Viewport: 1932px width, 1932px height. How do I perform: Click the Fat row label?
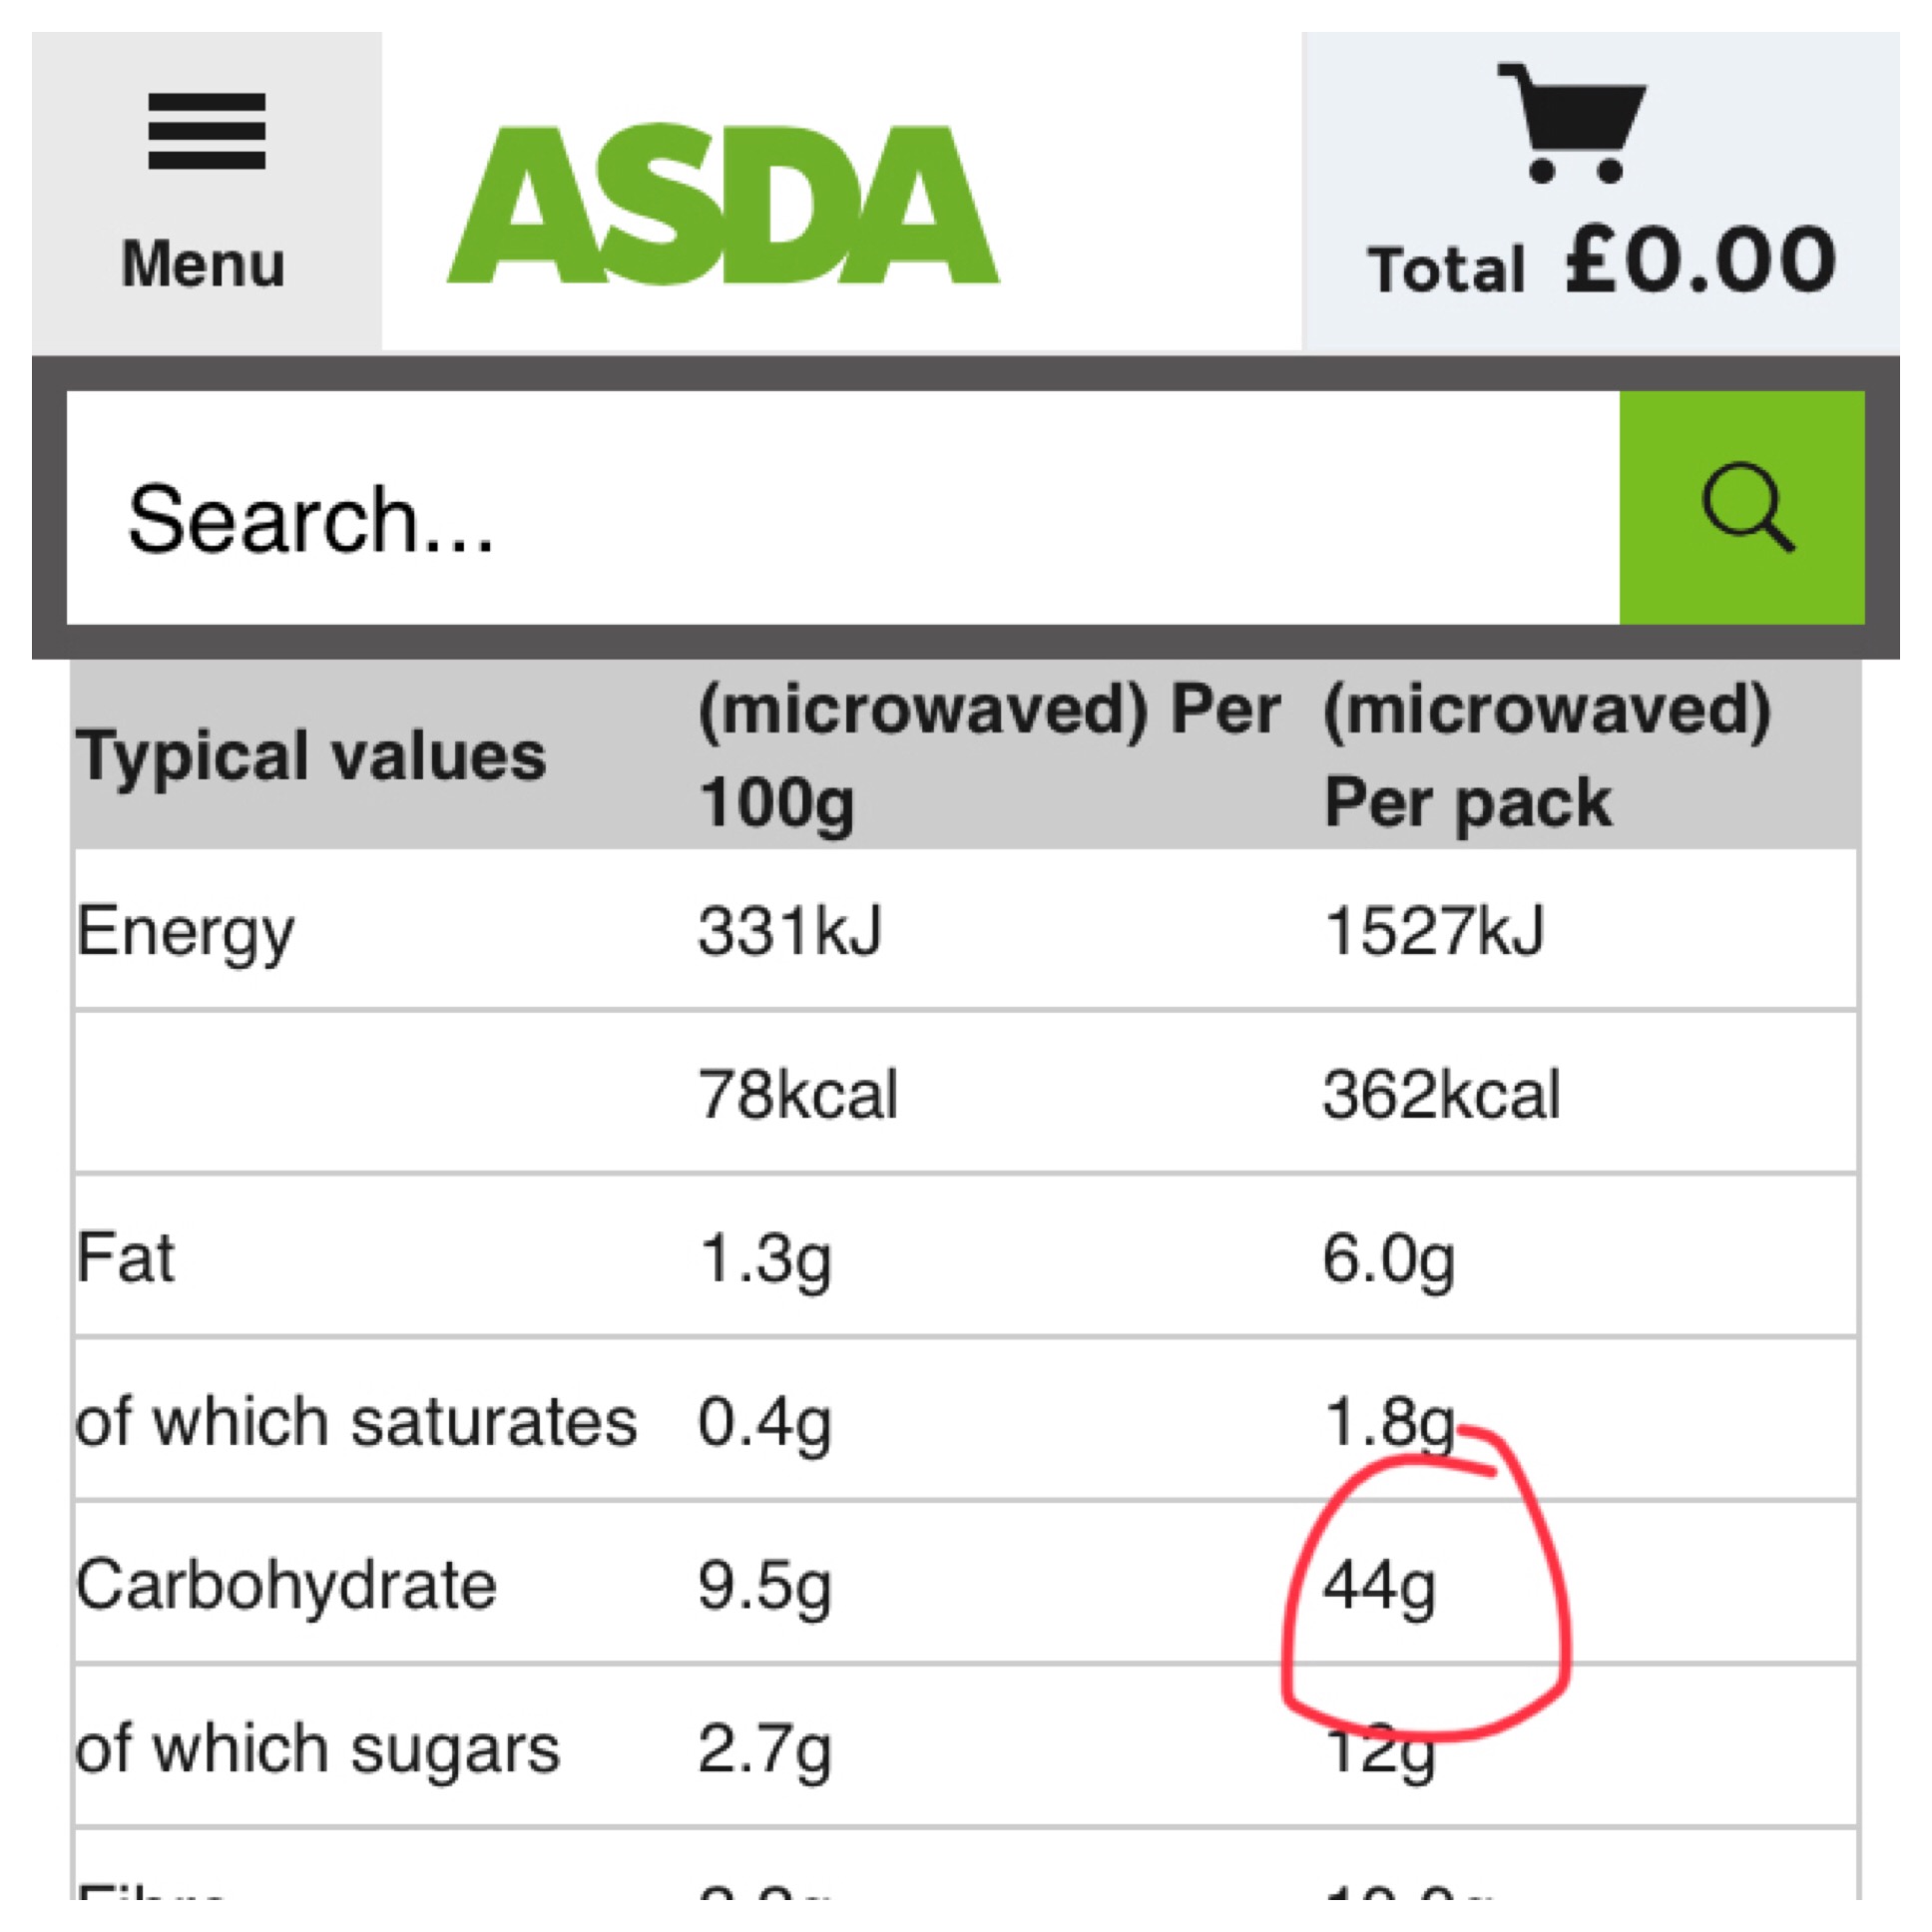coord(125,1257)
